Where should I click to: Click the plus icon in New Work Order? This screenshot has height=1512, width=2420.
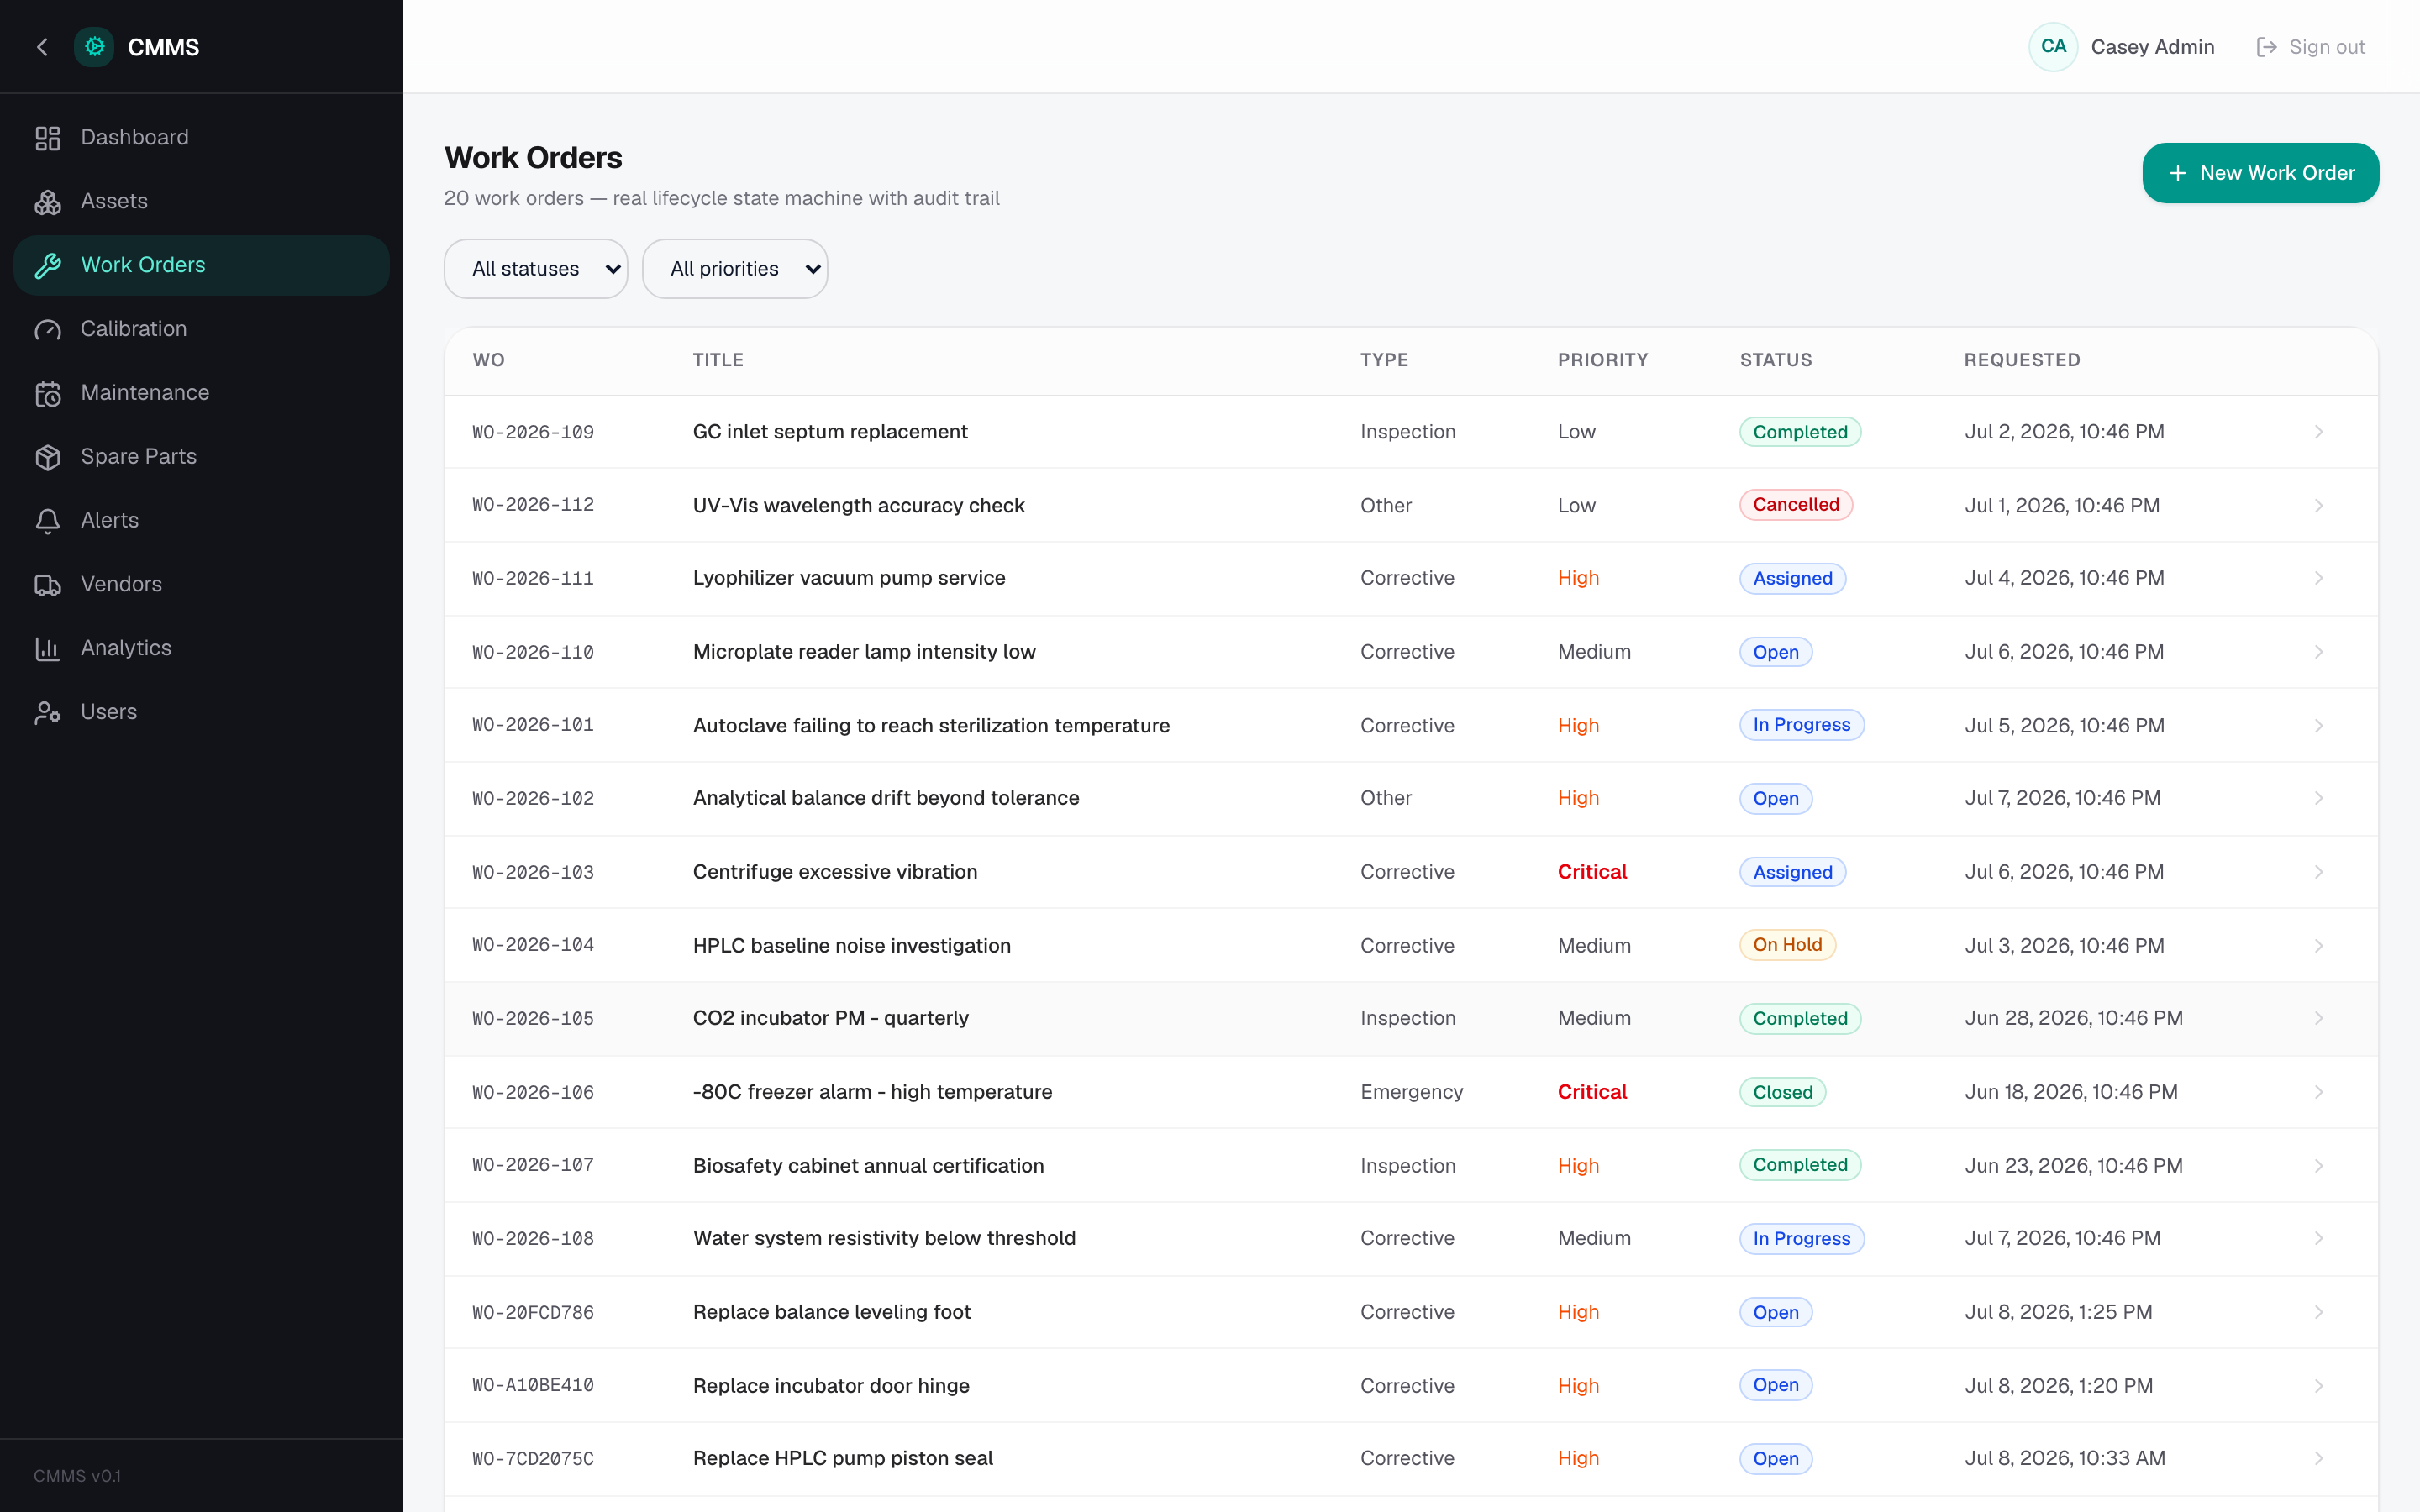click(x=2177, y=173)
